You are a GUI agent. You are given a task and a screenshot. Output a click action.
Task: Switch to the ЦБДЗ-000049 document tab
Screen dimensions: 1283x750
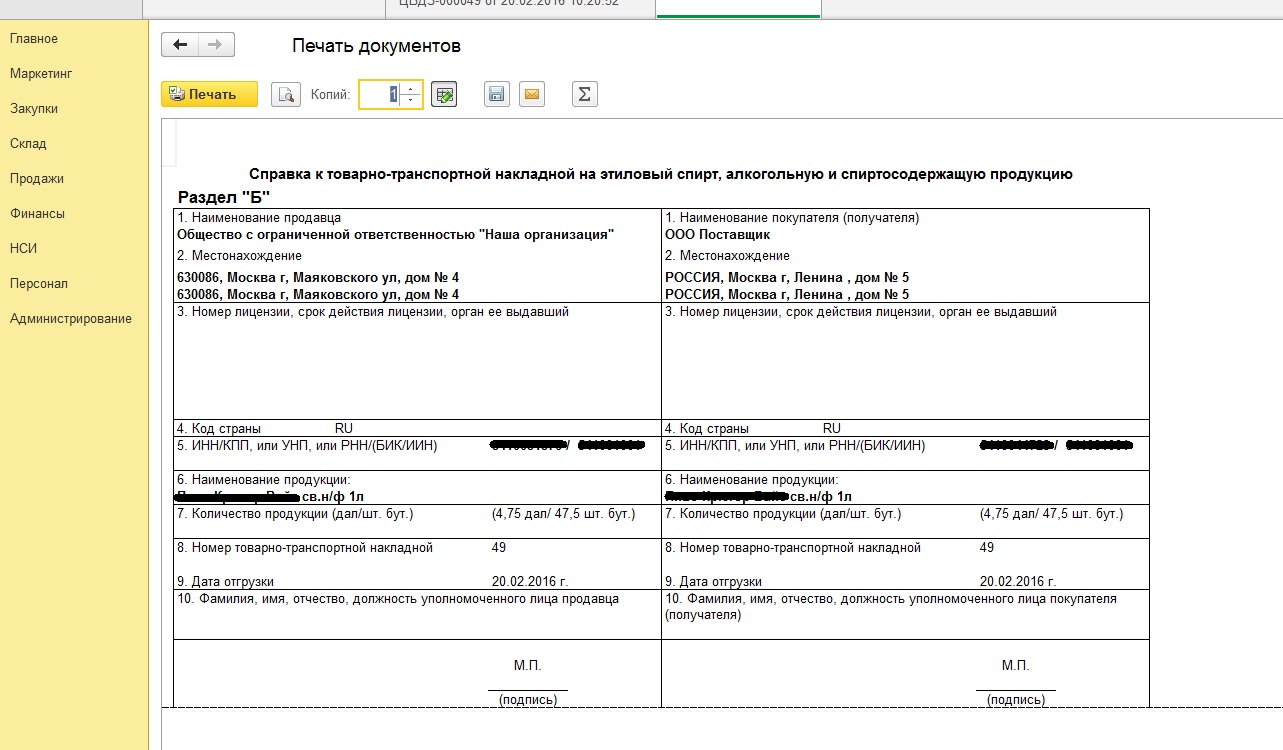(520, 8)
